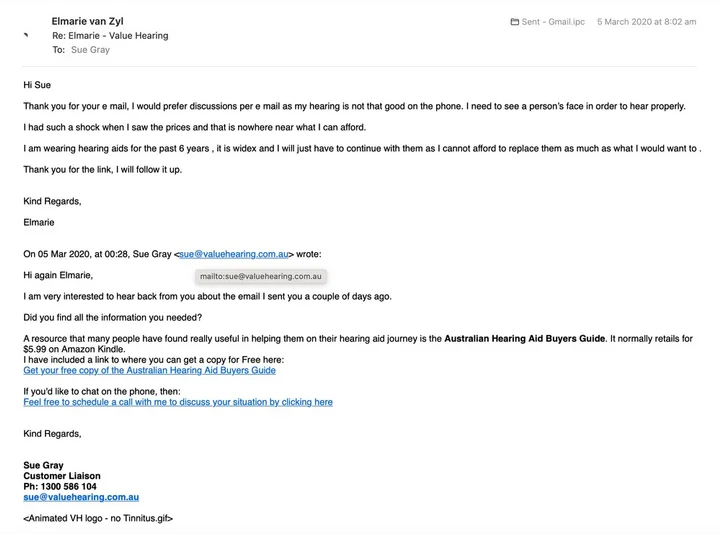Click subject line Re: Elmarie - Value Hearing
Viewport: 720px width, 534px height.
110,35
